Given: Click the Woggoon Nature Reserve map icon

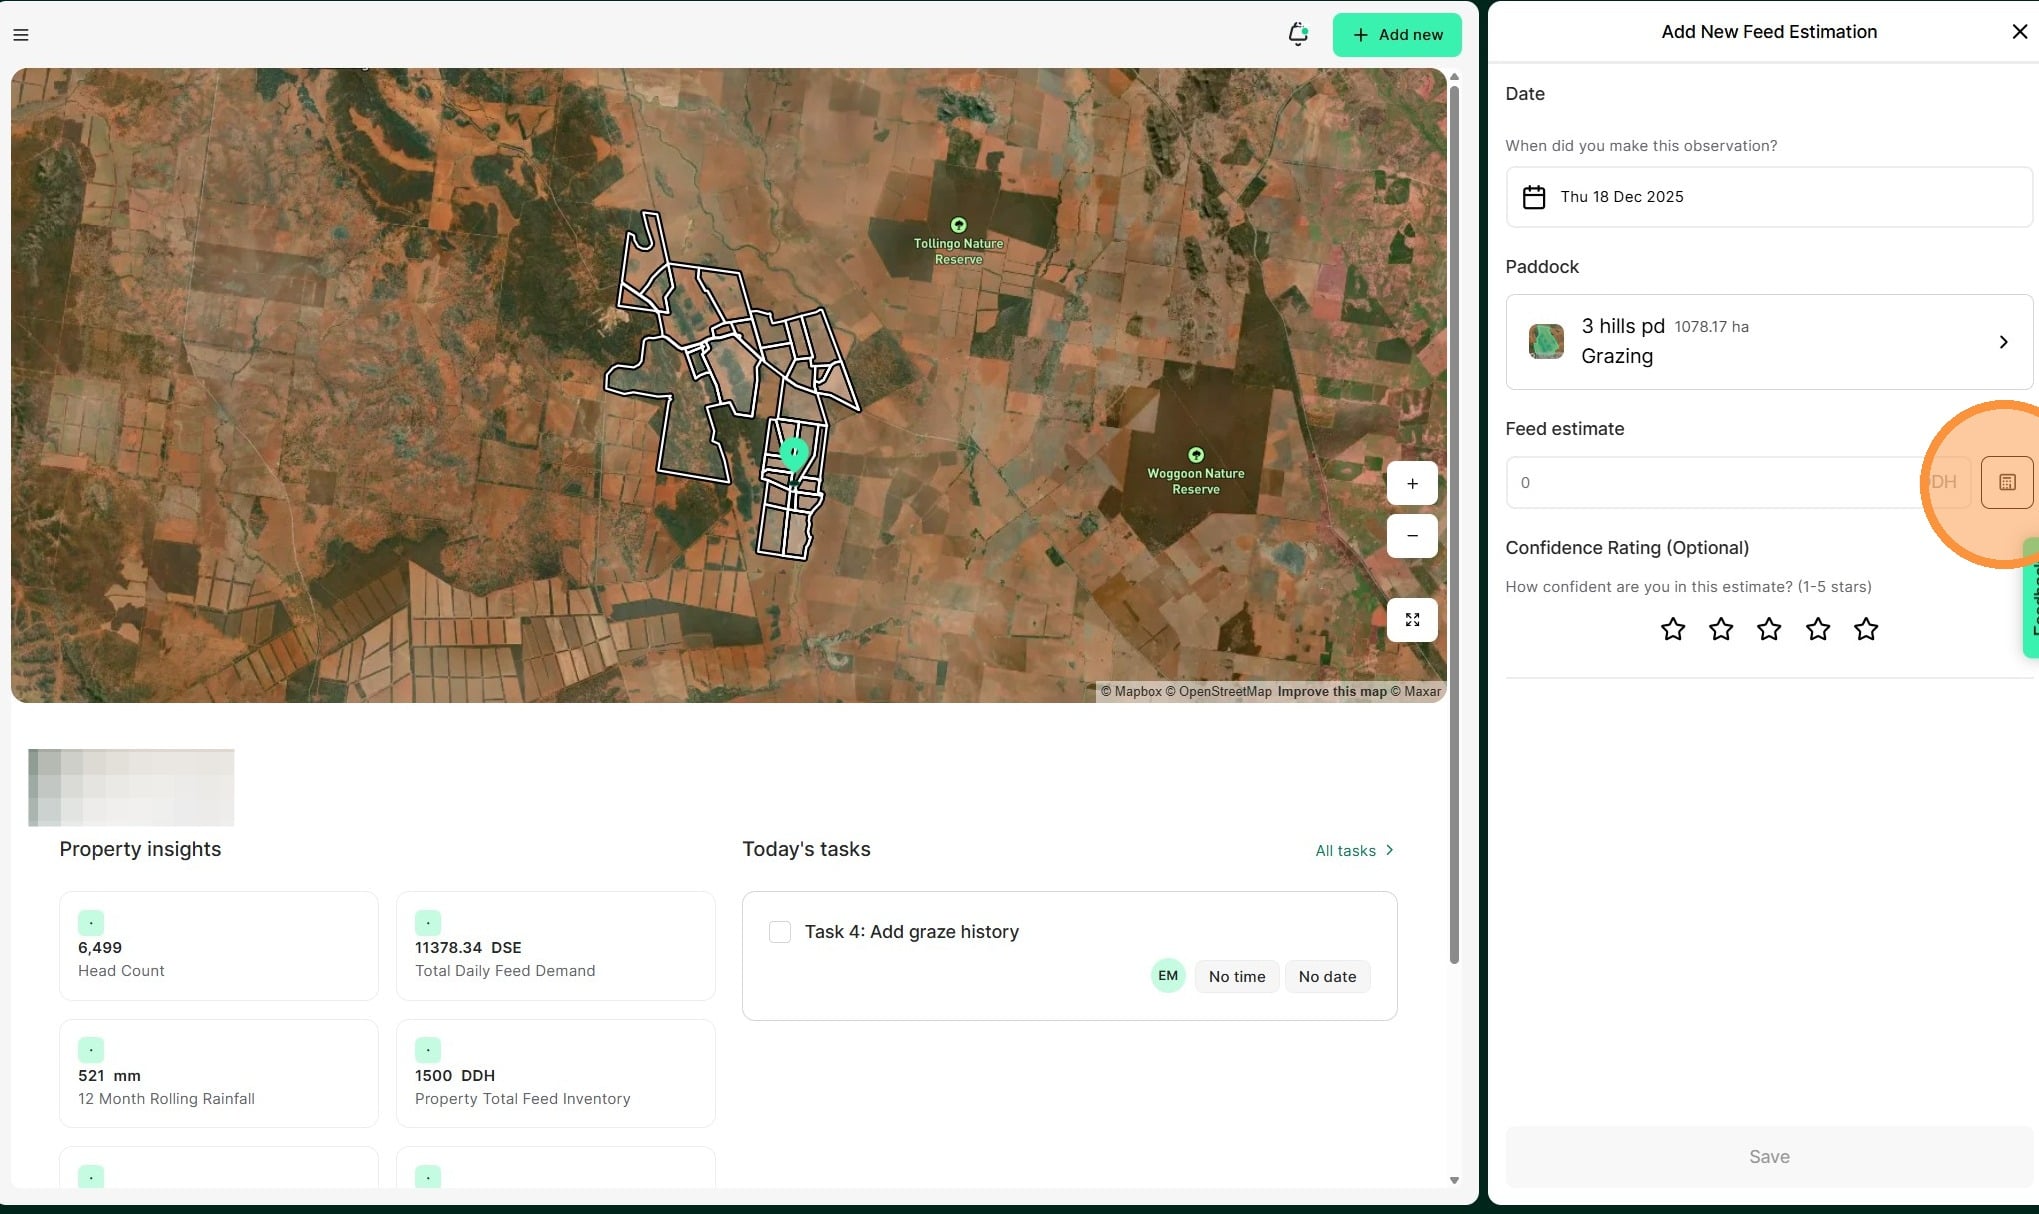Looking at the screenshot, I should coord(1195,455).
